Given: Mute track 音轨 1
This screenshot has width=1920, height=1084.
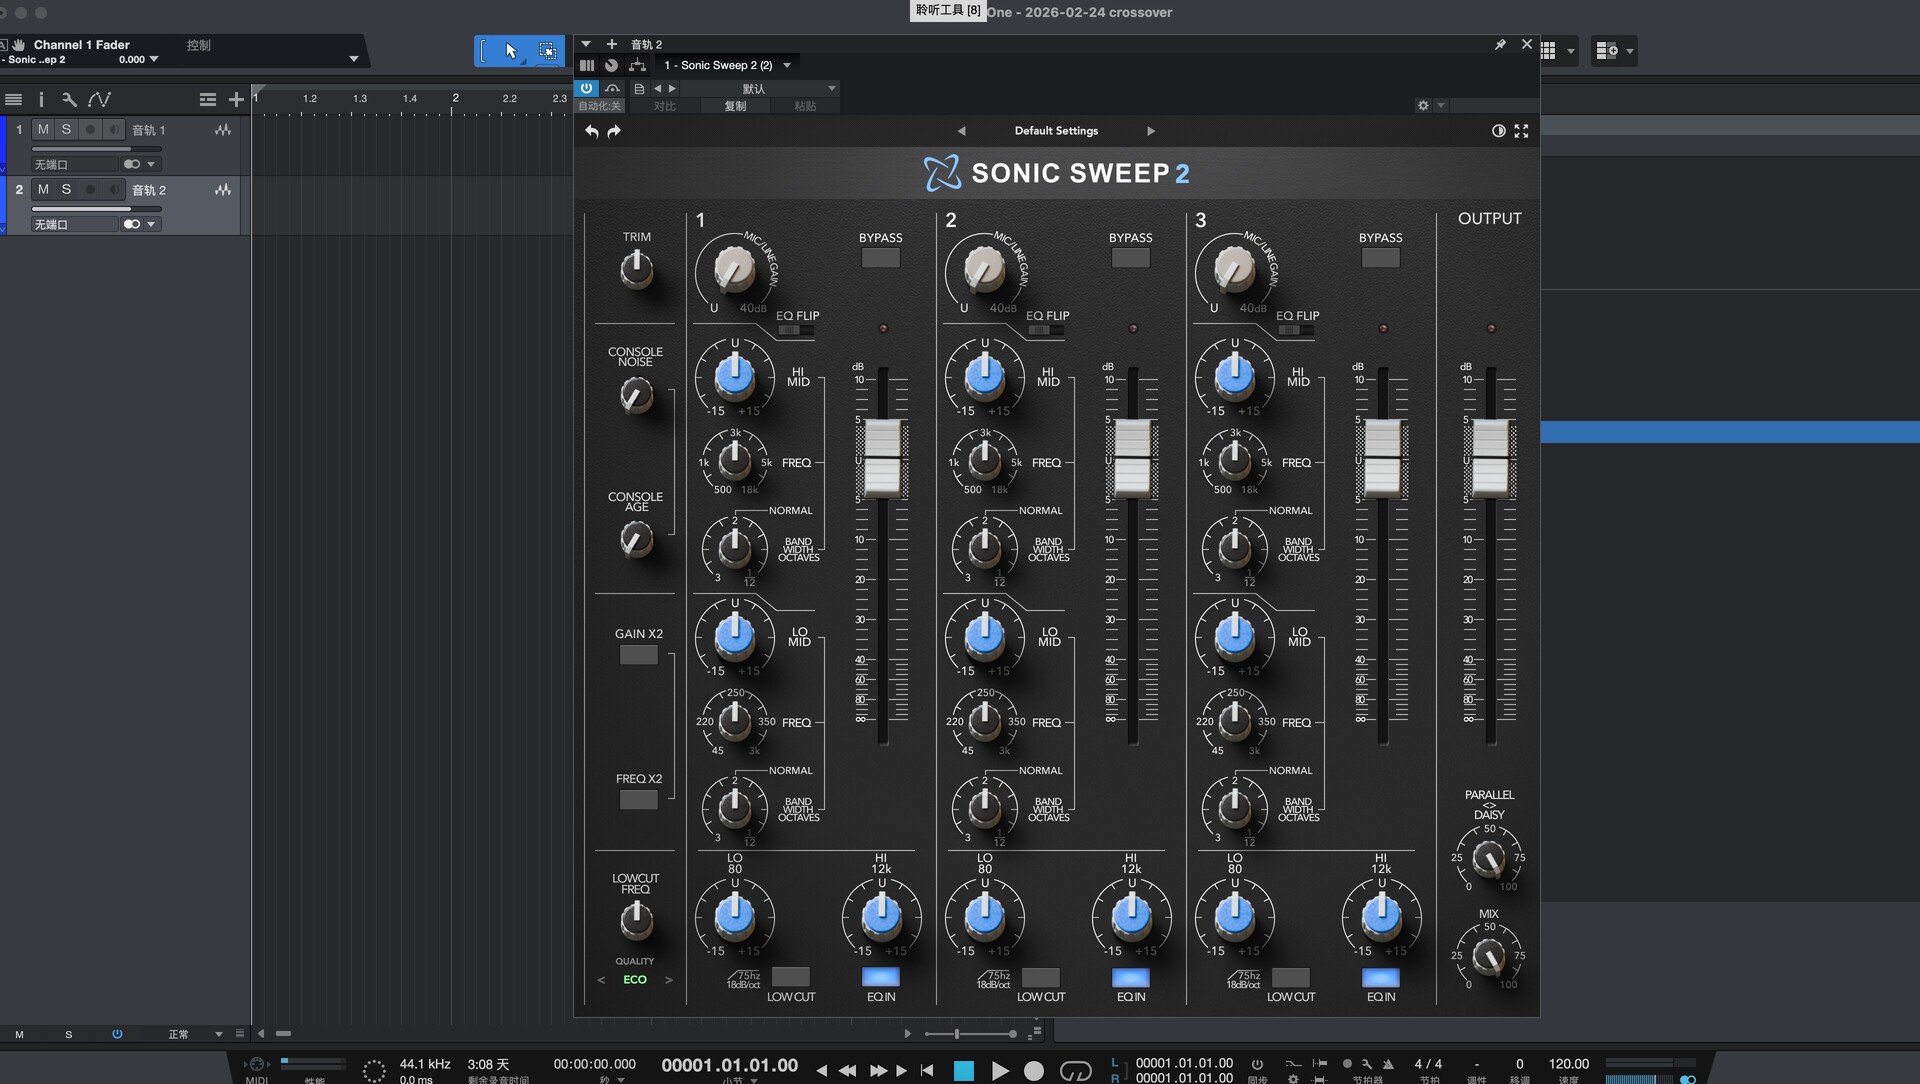Looking at the screenshot, I should point(43,129).
